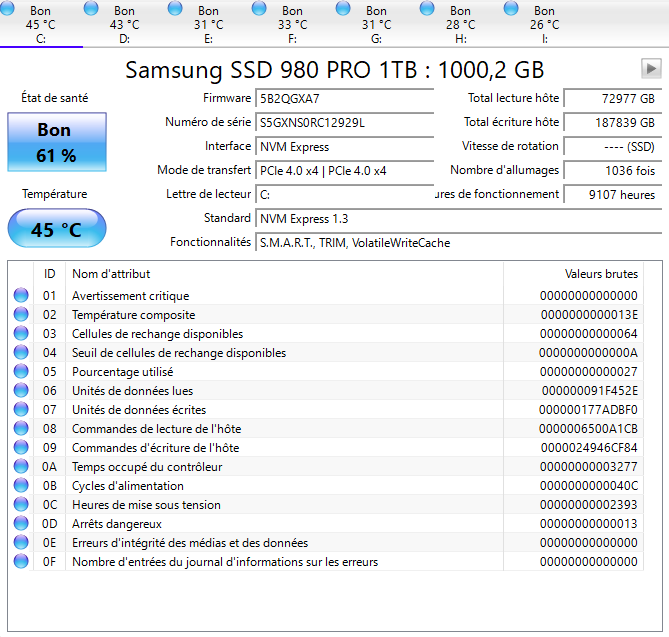Screen dimensions: 669x637
Task: Click status orb for Arrêts dangereux
Action: 21,524
